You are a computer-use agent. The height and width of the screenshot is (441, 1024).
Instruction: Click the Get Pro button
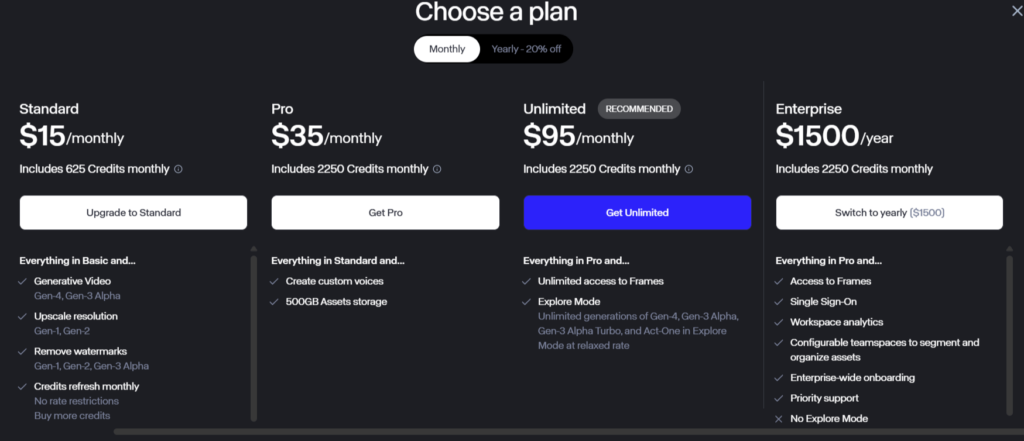click(x=385, y=212)
